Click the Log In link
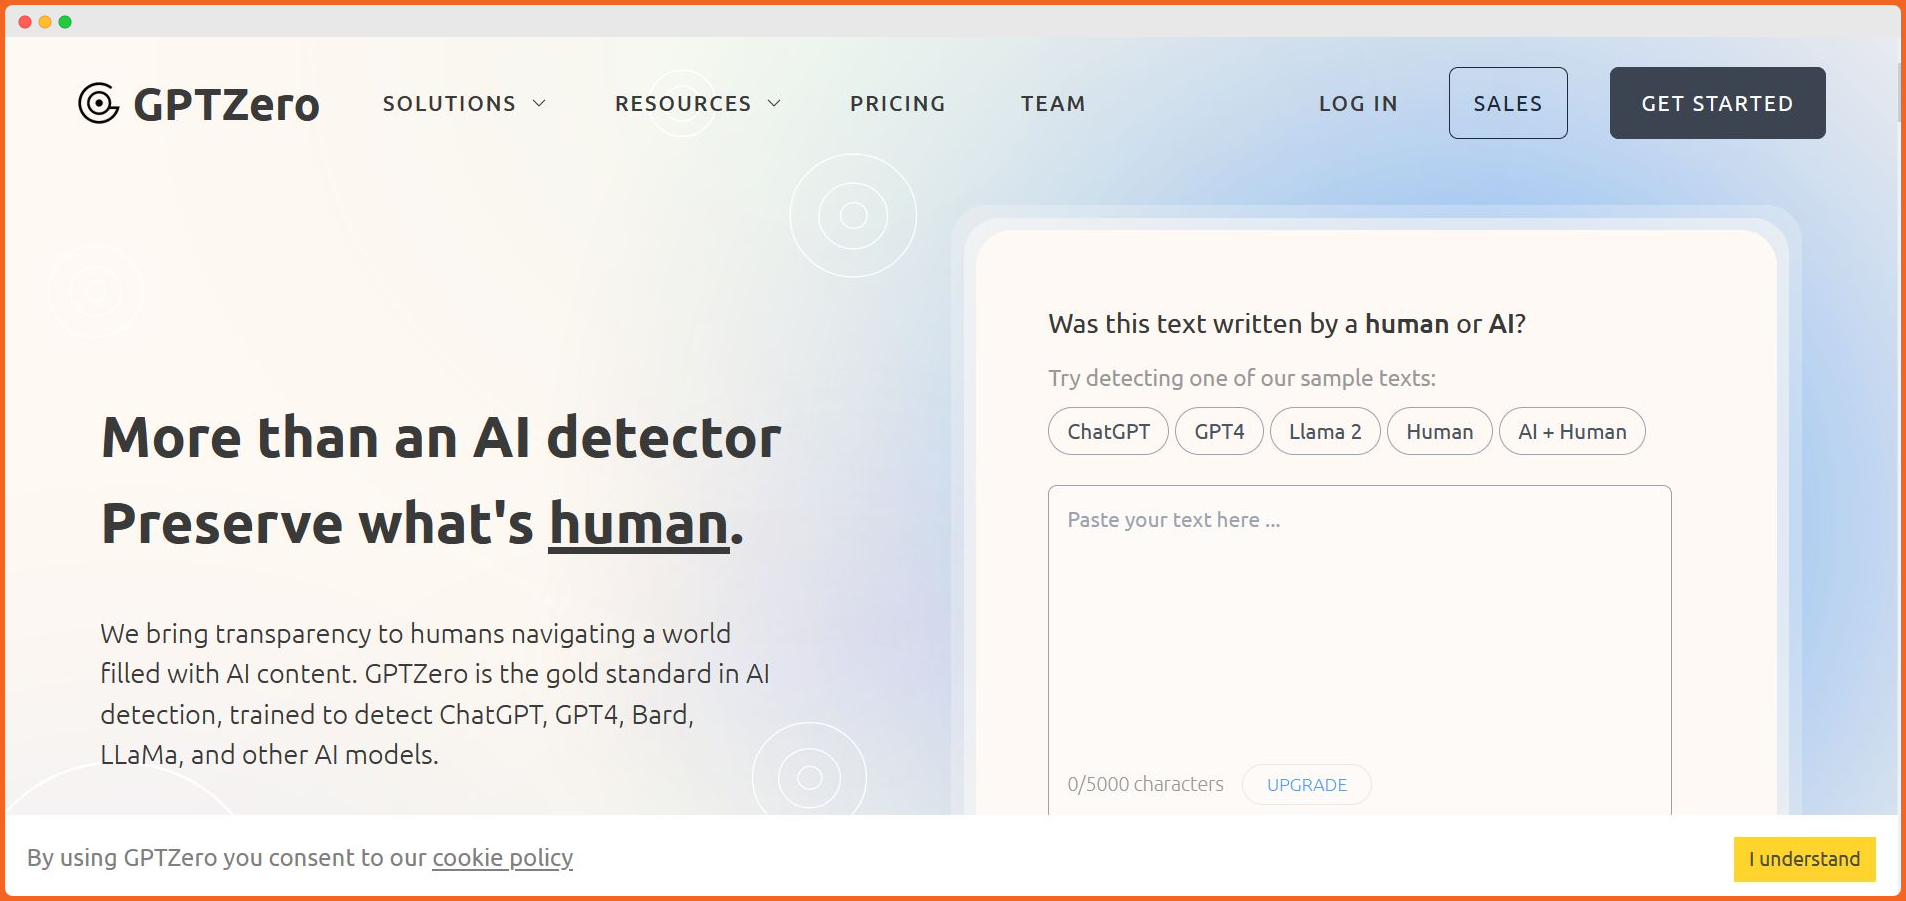 pyautogui.click(x=1358, y=103)
